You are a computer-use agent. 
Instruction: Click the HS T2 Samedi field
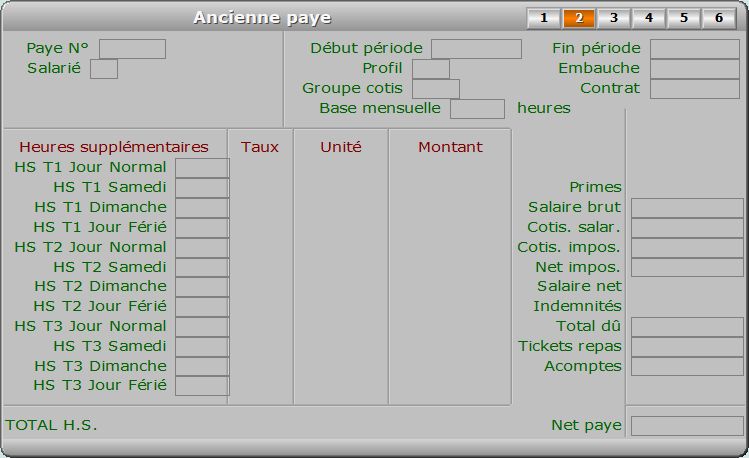202,268
